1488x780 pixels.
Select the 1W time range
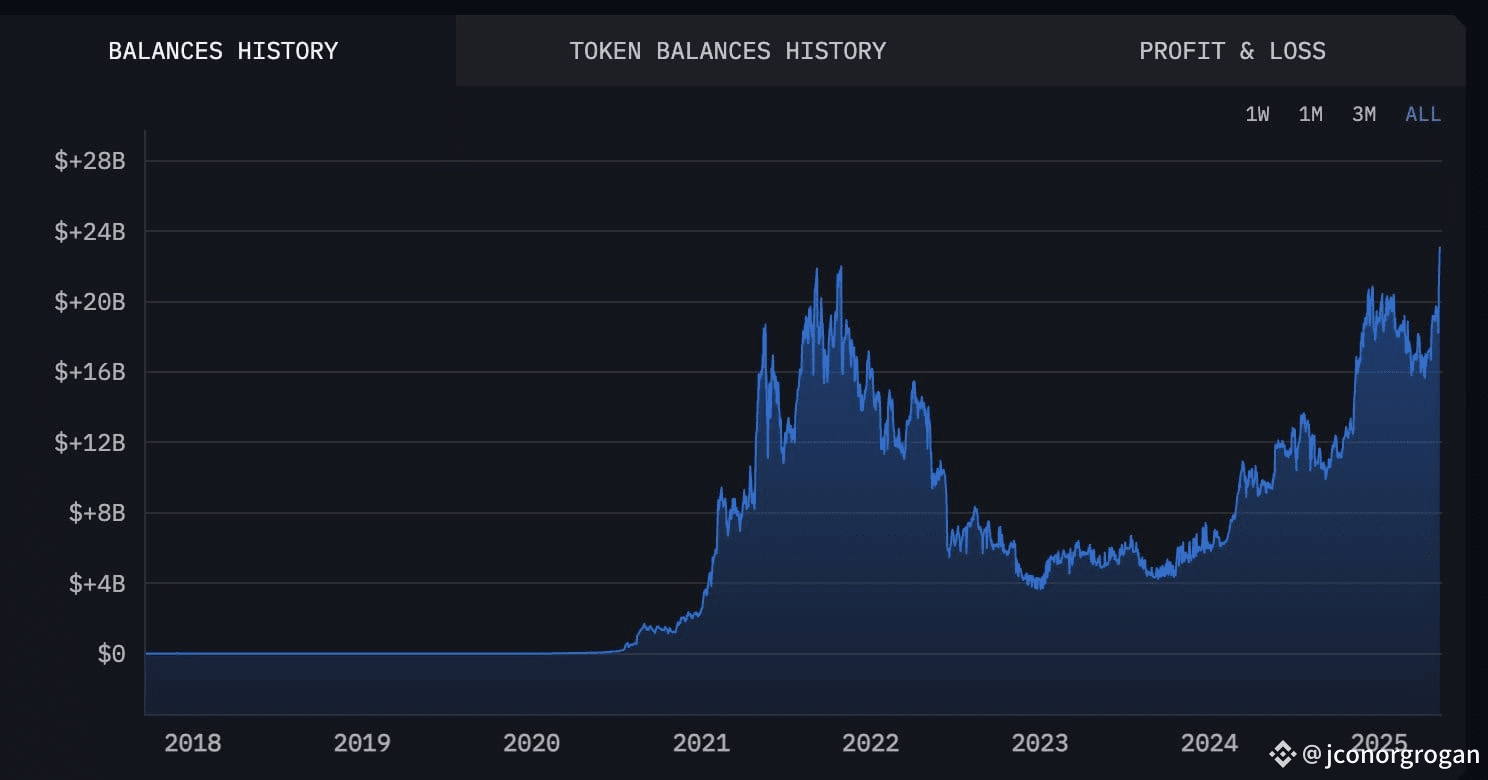(1257, 114)
